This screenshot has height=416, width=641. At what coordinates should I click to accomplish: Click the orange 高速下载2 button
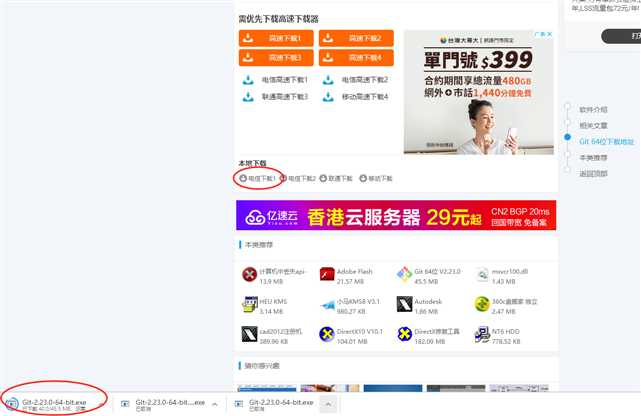pyautogui.click(x=356, y=38)
